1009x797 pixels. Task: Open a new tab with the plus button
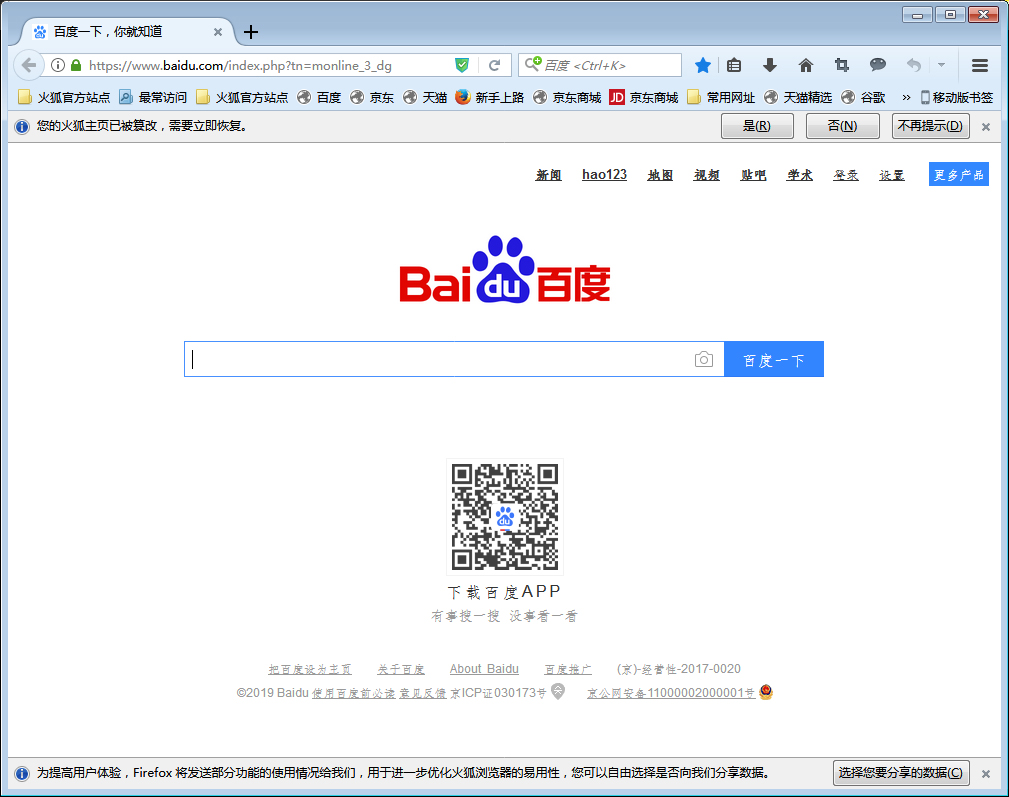click(x=250, y=31)
